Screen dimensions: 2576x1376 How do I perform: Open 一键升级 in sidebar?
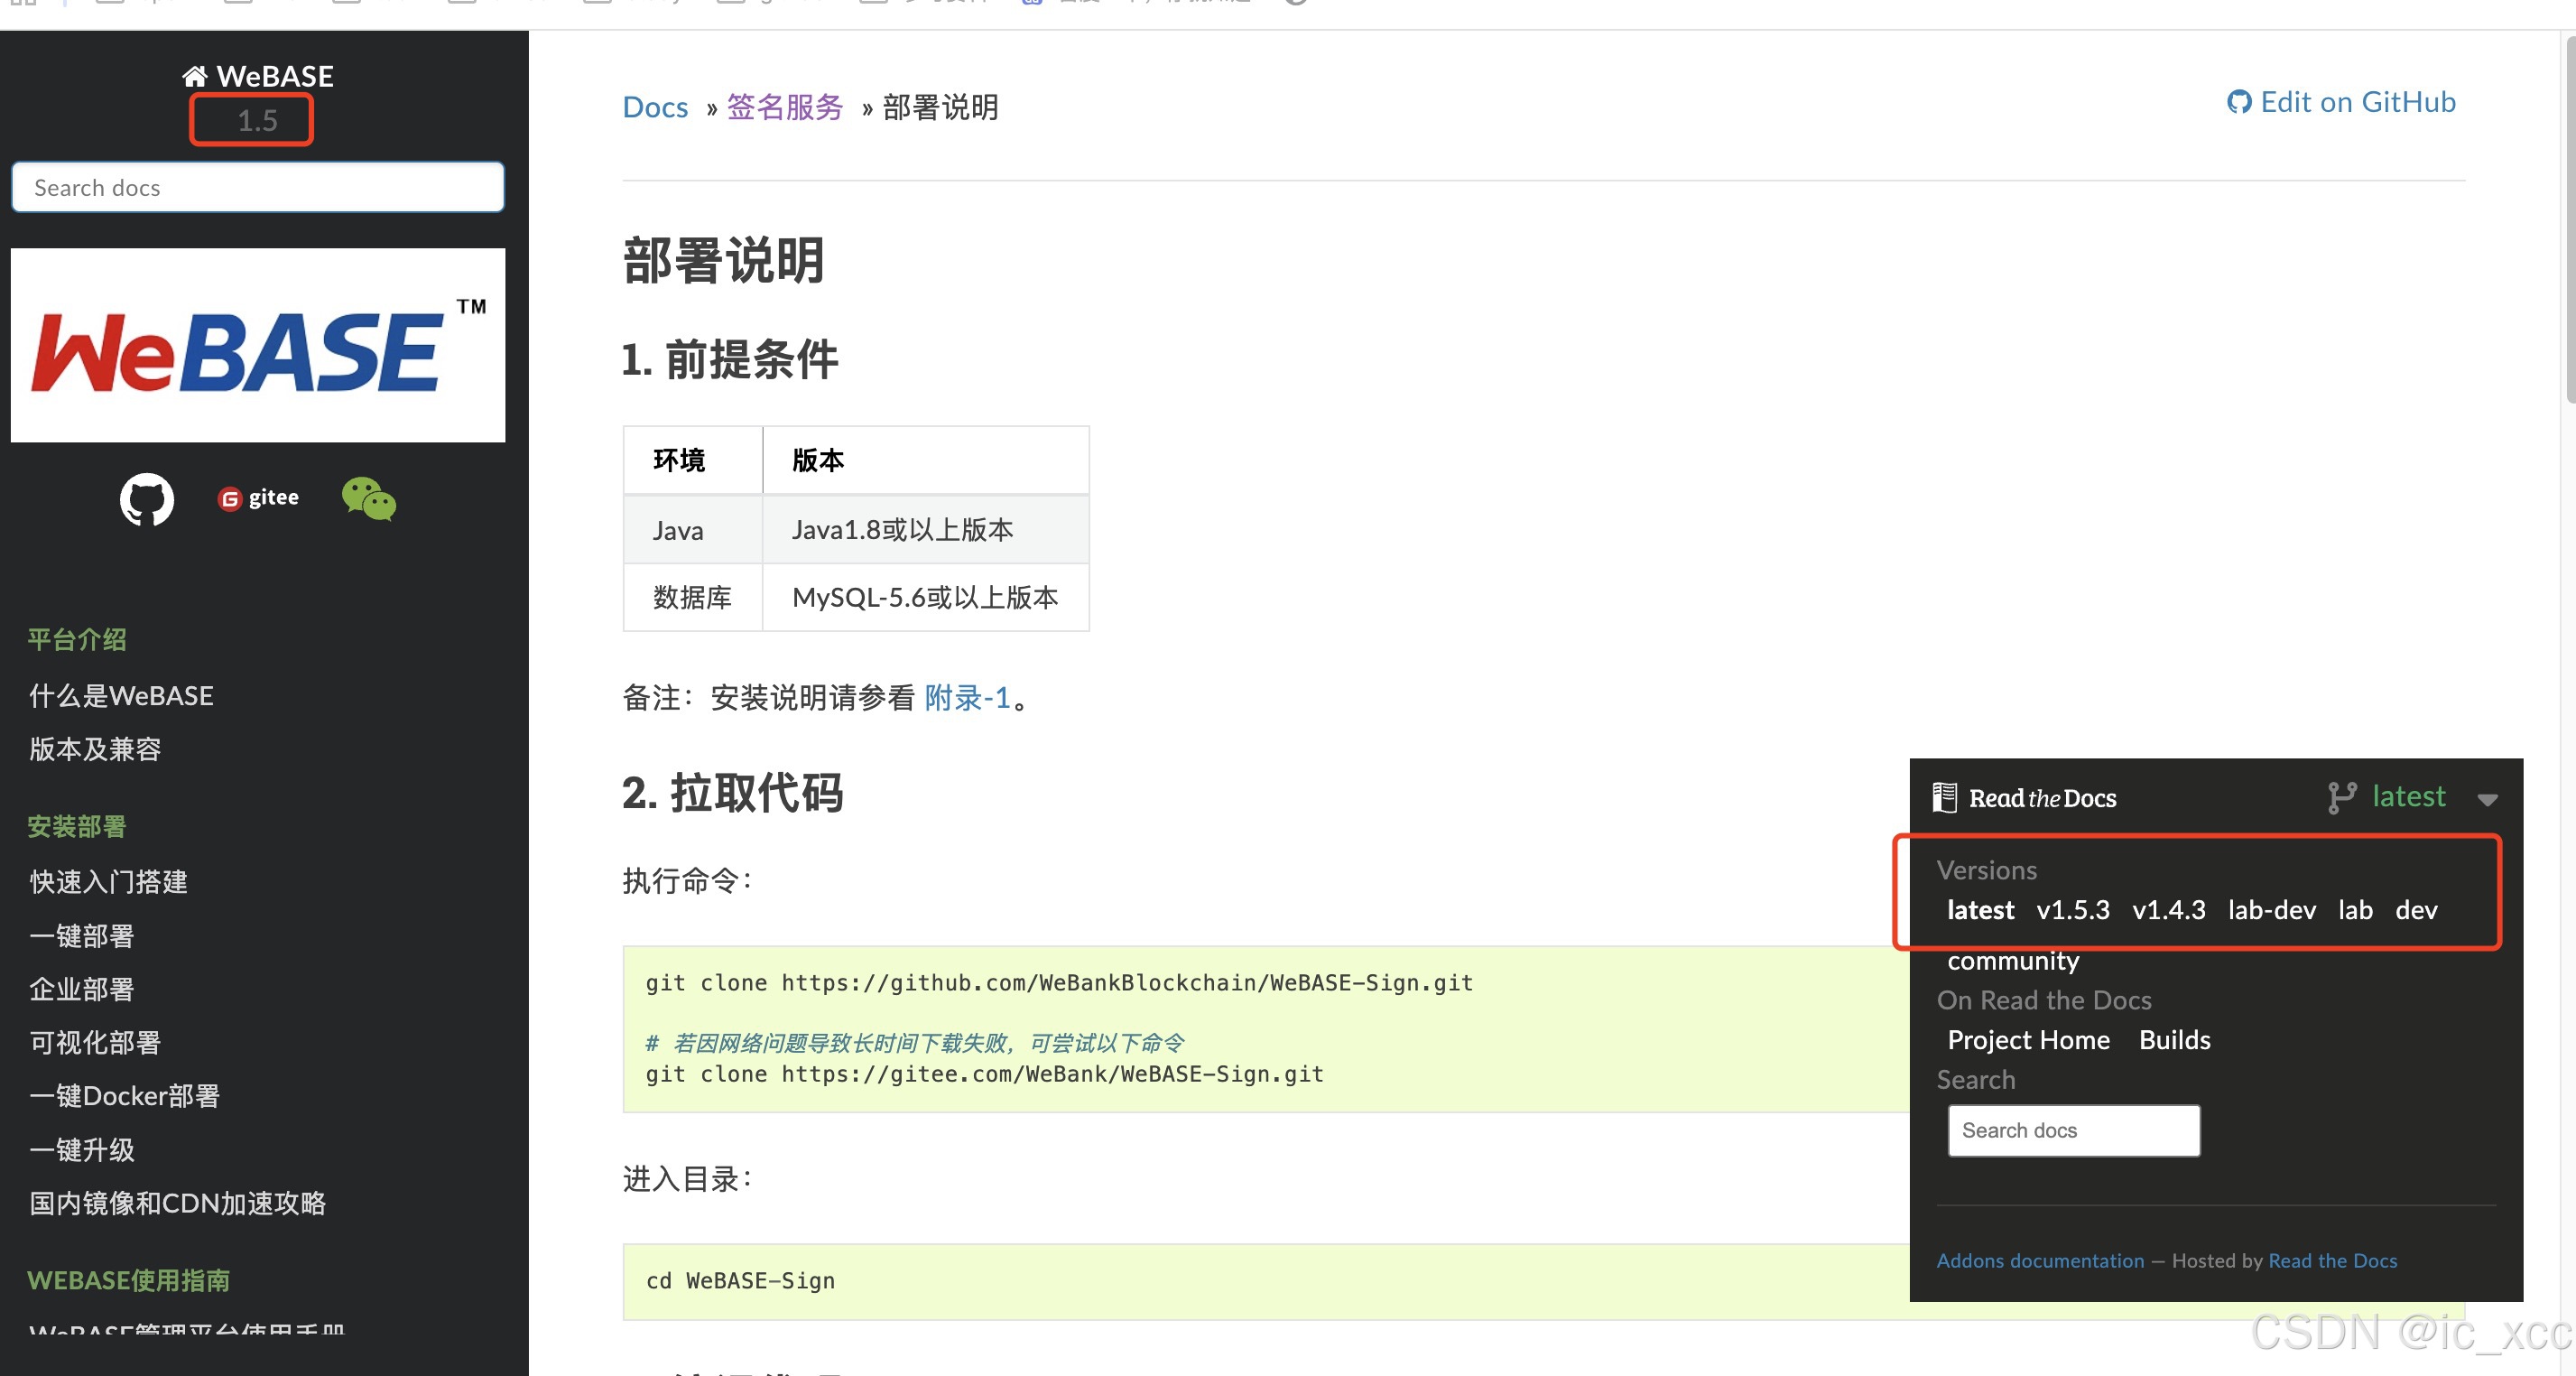(x=81, y=1149)
